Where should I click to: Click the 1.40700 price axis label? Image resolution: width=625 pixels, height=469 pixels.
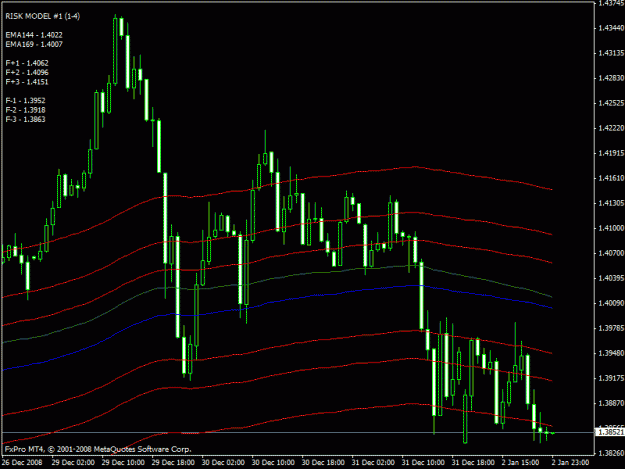coord(611,253)
